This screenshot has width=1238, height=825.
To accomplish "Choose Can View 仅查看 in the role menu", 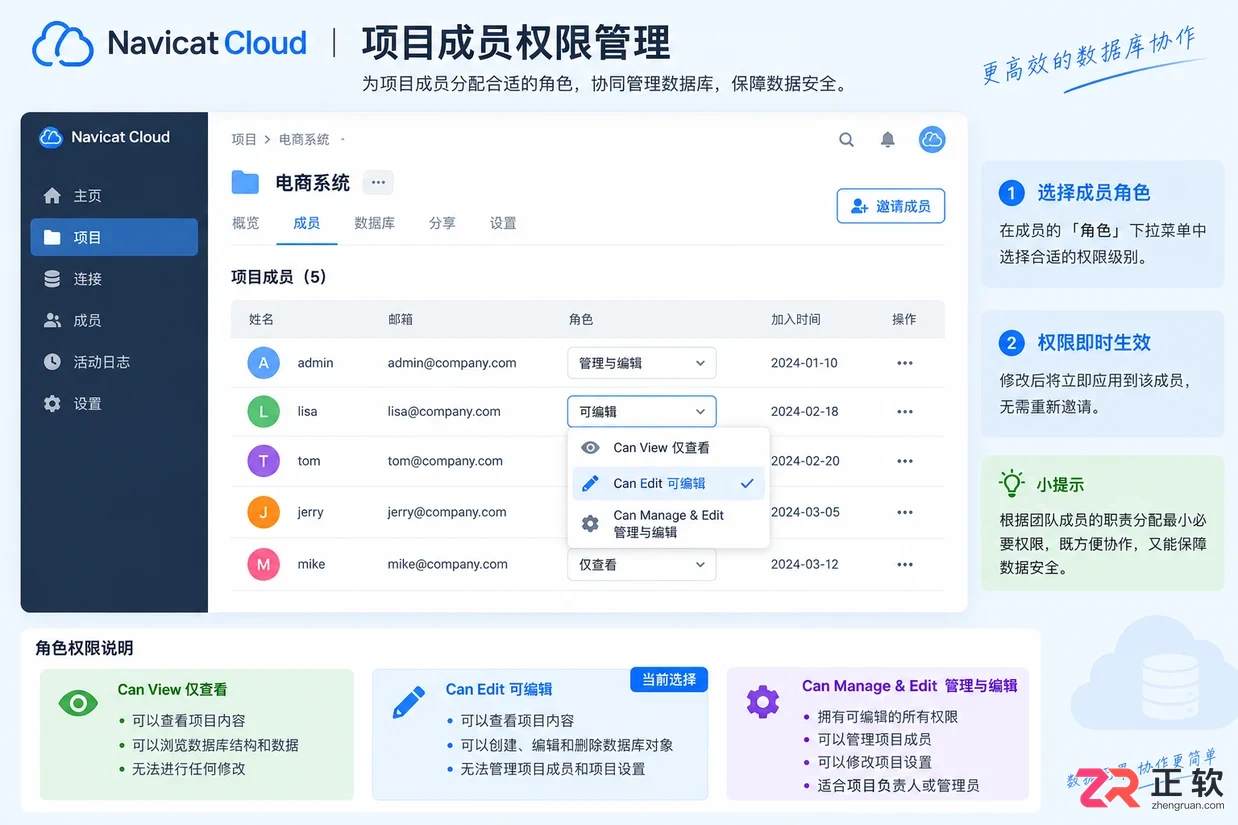I will coord(668,448).
